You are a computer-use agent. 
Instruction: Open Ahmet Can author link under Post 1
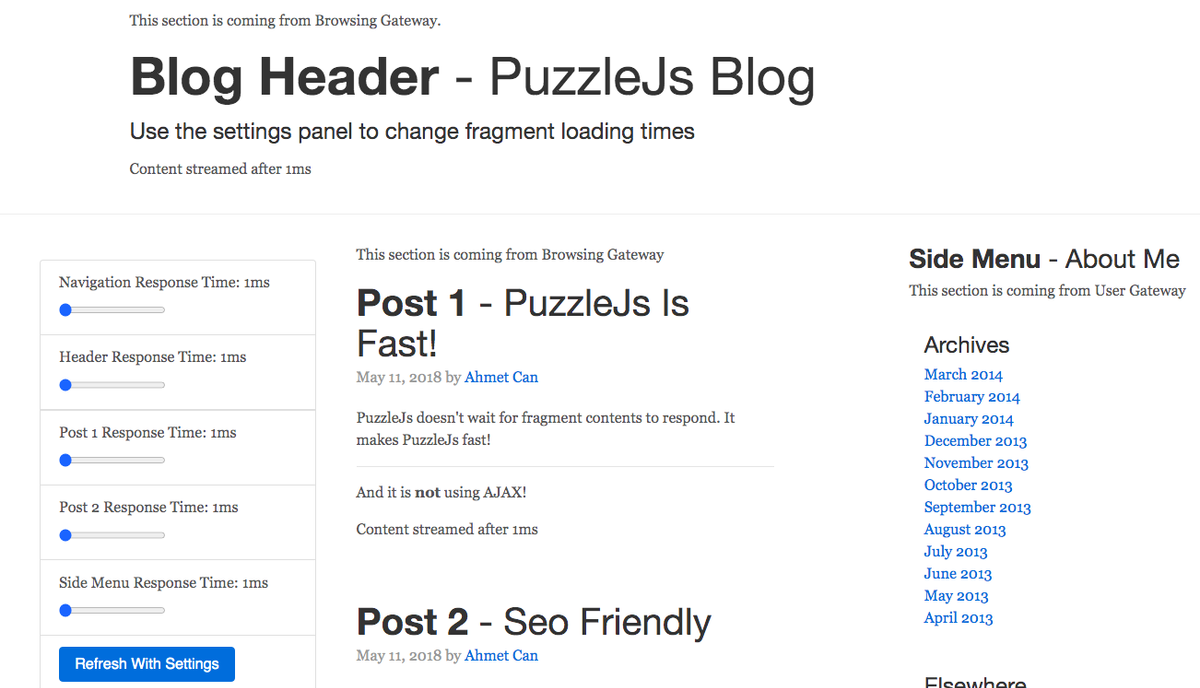[501, 378]
